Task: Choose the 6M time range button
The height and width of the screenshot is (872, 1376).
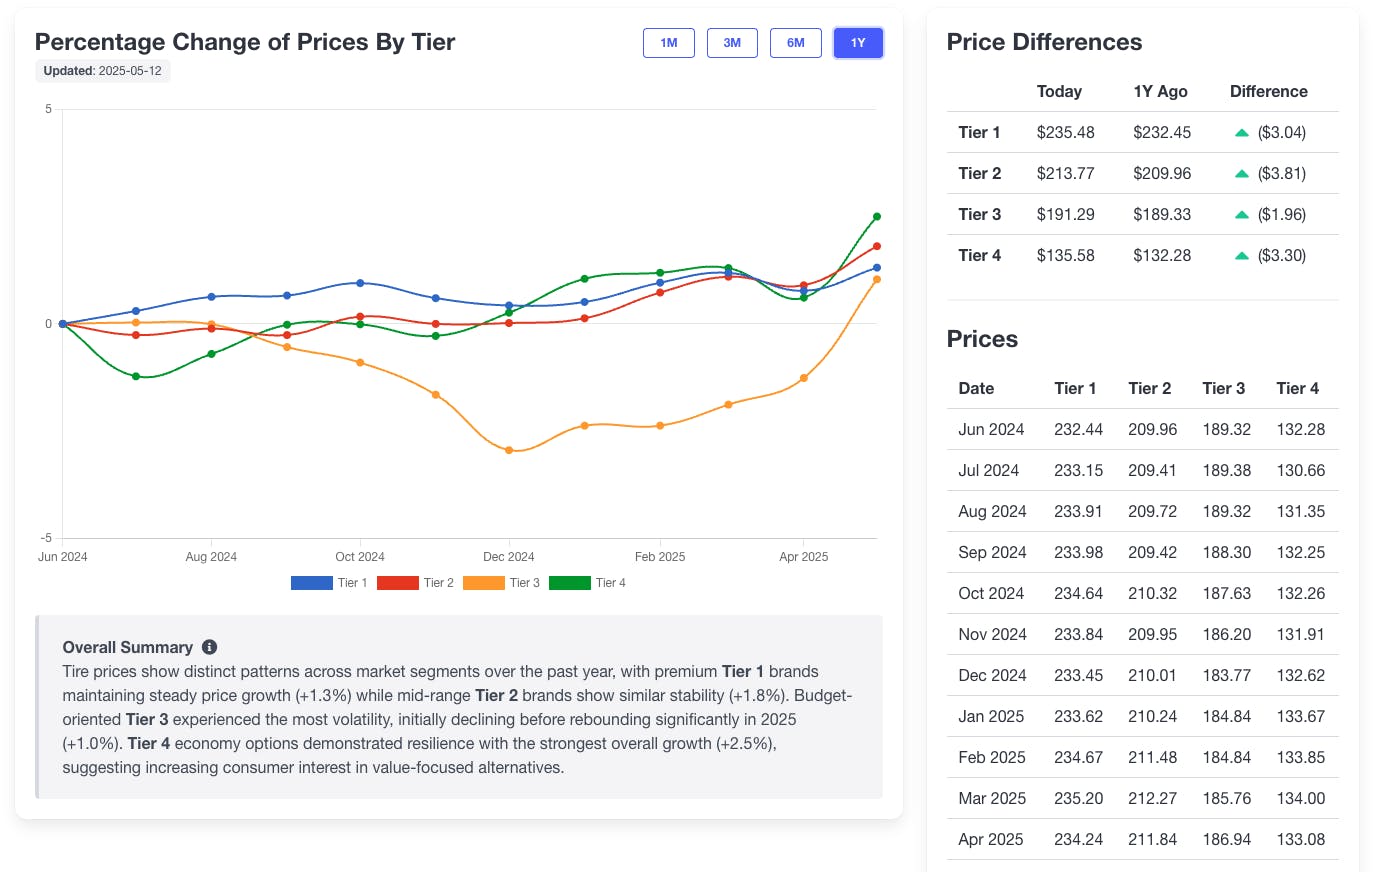Action: pos(796,43)
